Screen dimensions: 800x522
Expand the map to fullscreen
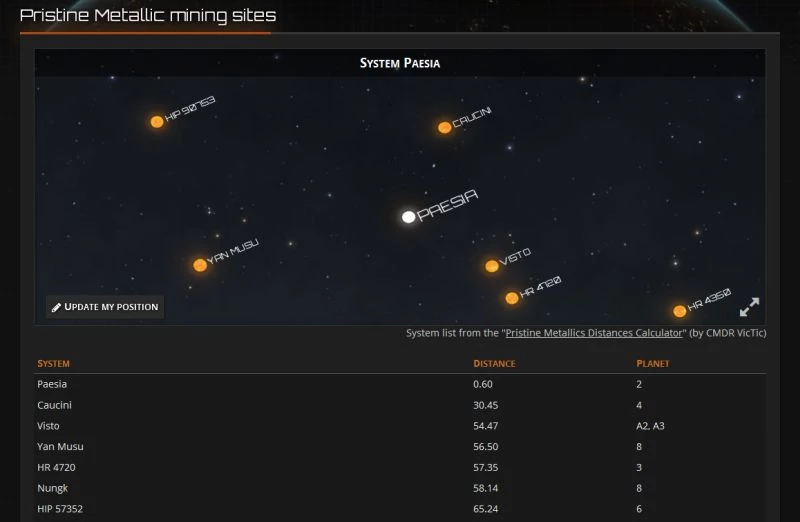(749, 306)
